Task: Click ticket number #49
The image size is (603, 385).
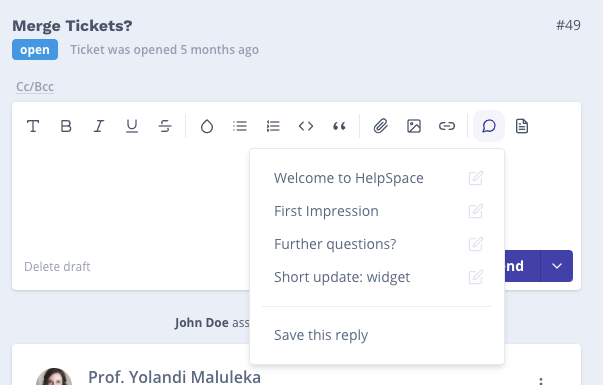Action: pos(568,25)
